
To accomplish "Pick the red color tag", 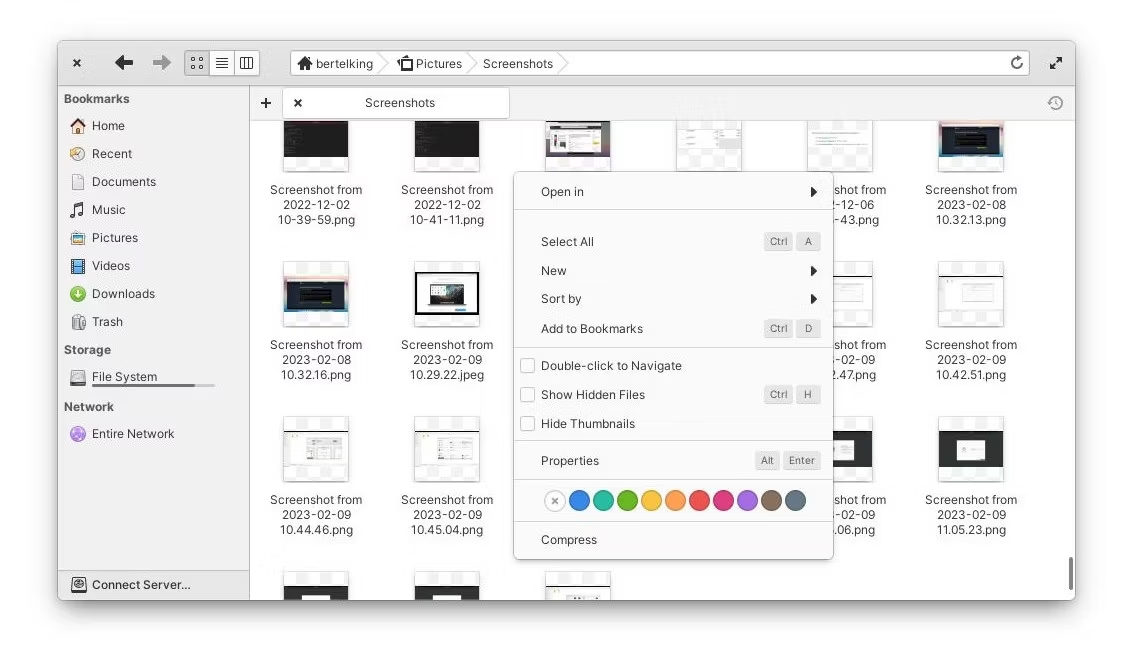I will click(699, 500).
